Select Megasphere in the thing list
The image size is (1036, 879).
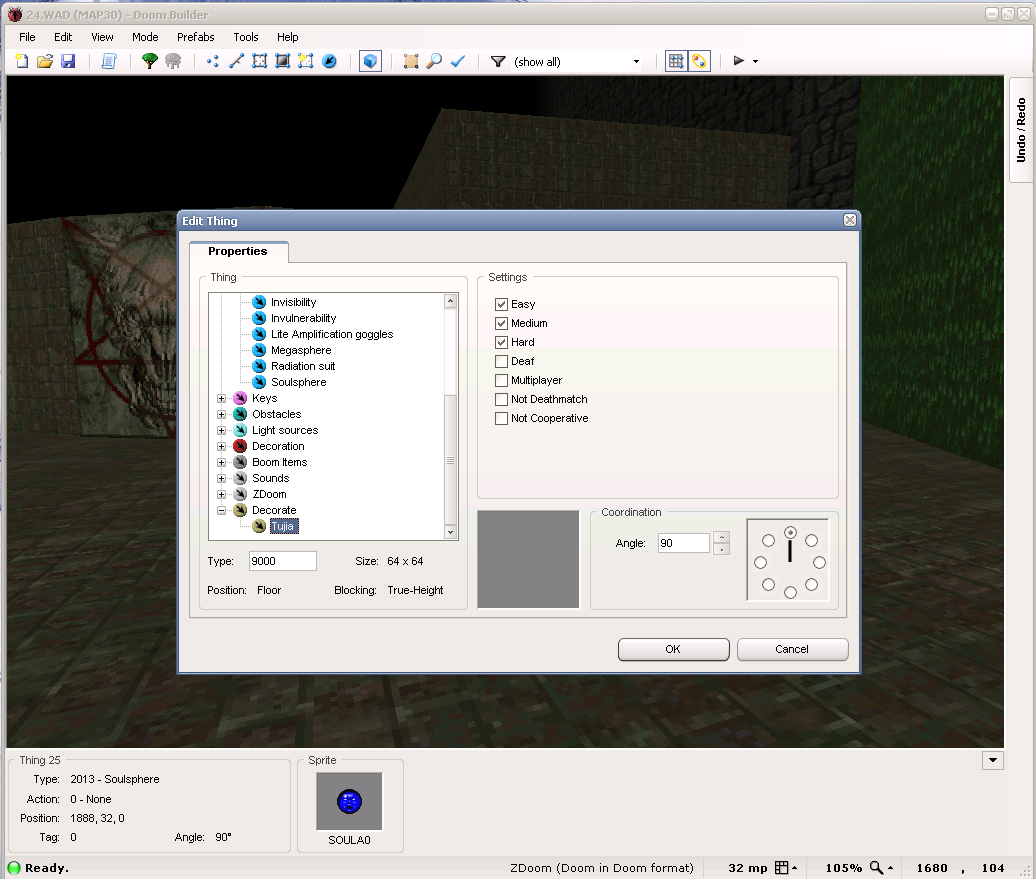[x=301, y=350]
